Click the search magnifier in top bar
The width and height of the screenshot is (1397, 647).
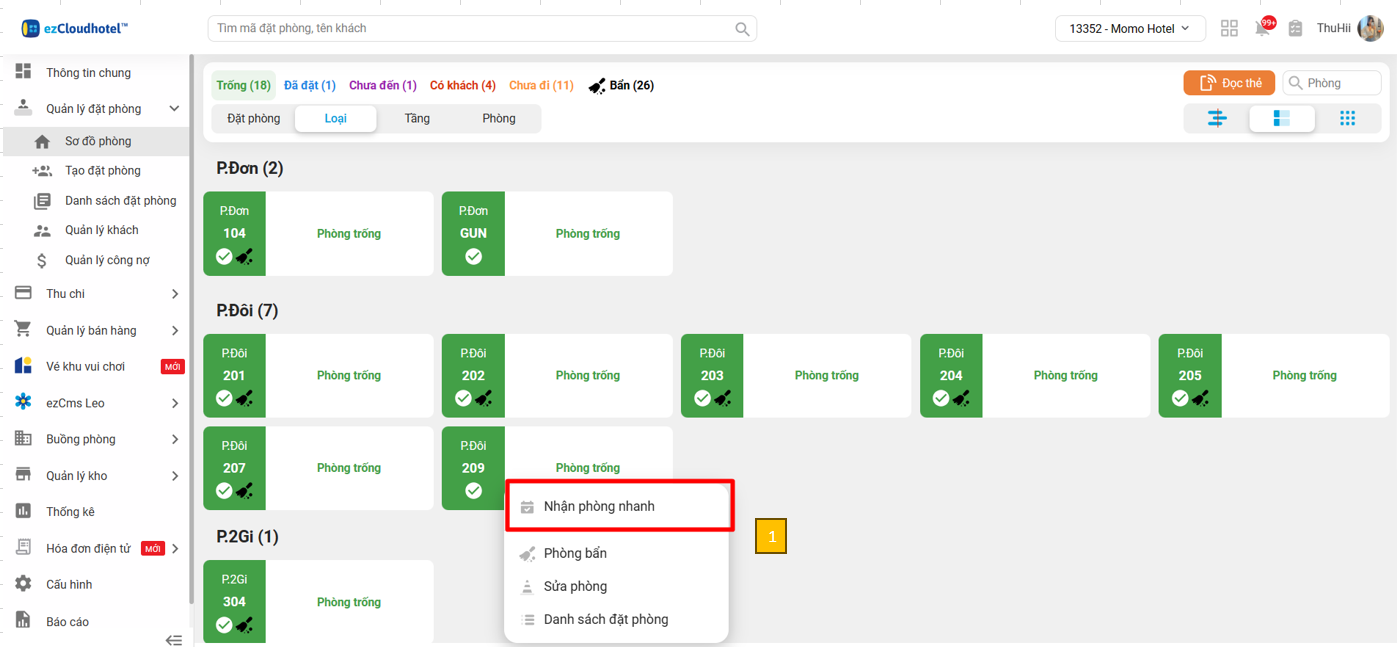point(742,29)
